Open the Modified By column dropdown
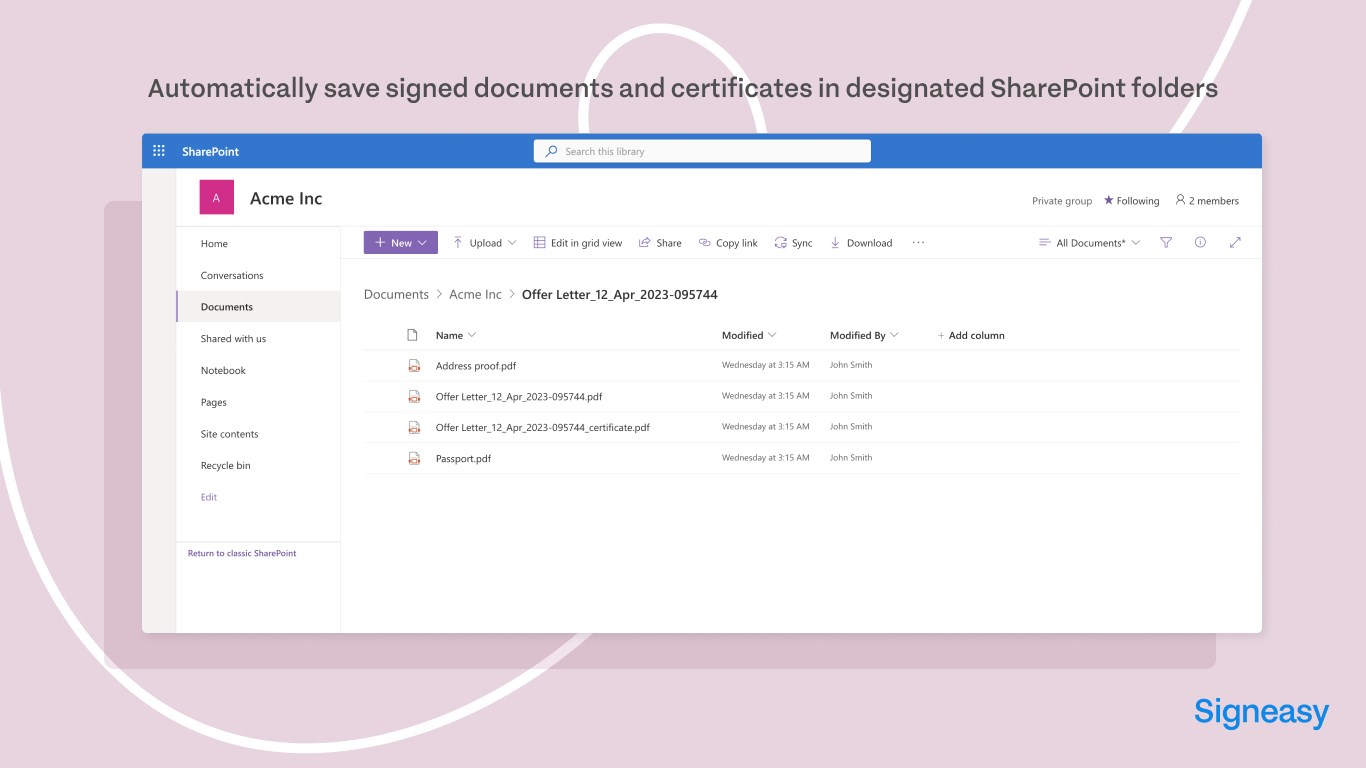 864,336
